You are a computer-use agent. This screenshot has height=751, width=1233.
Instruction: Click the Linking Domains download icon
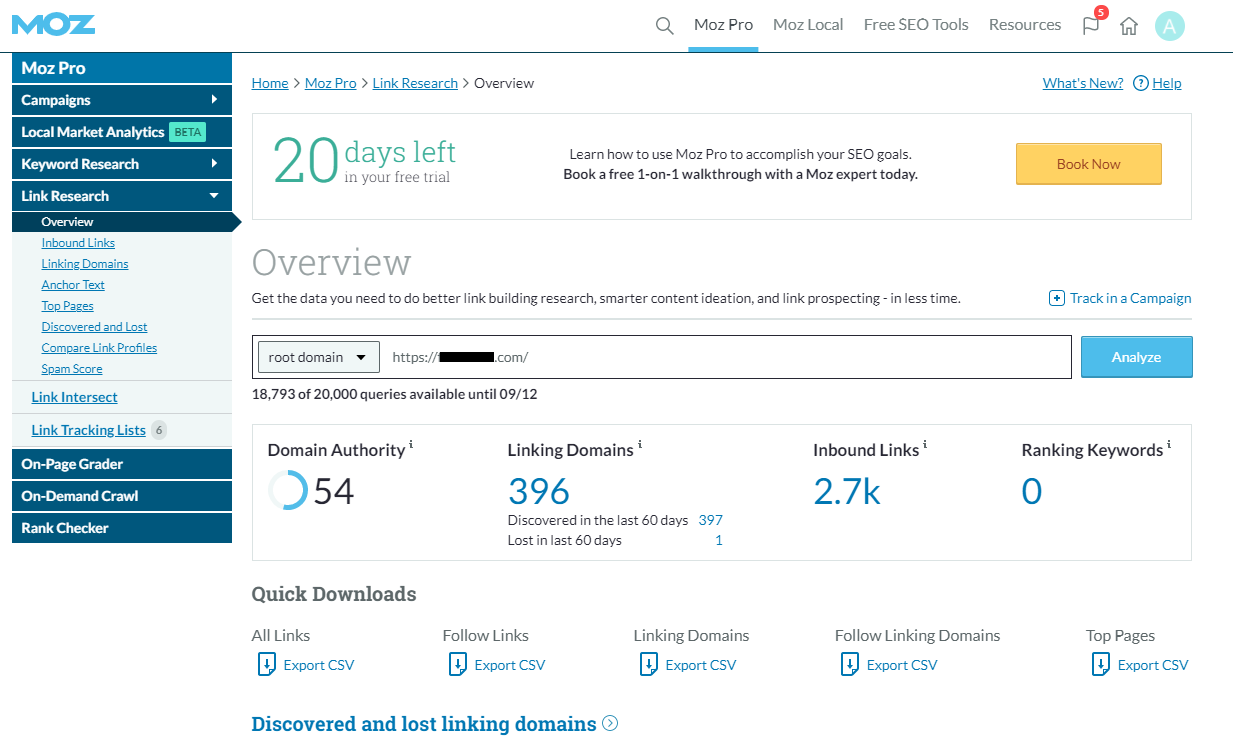pyautogui.click(x=649, y=664)
